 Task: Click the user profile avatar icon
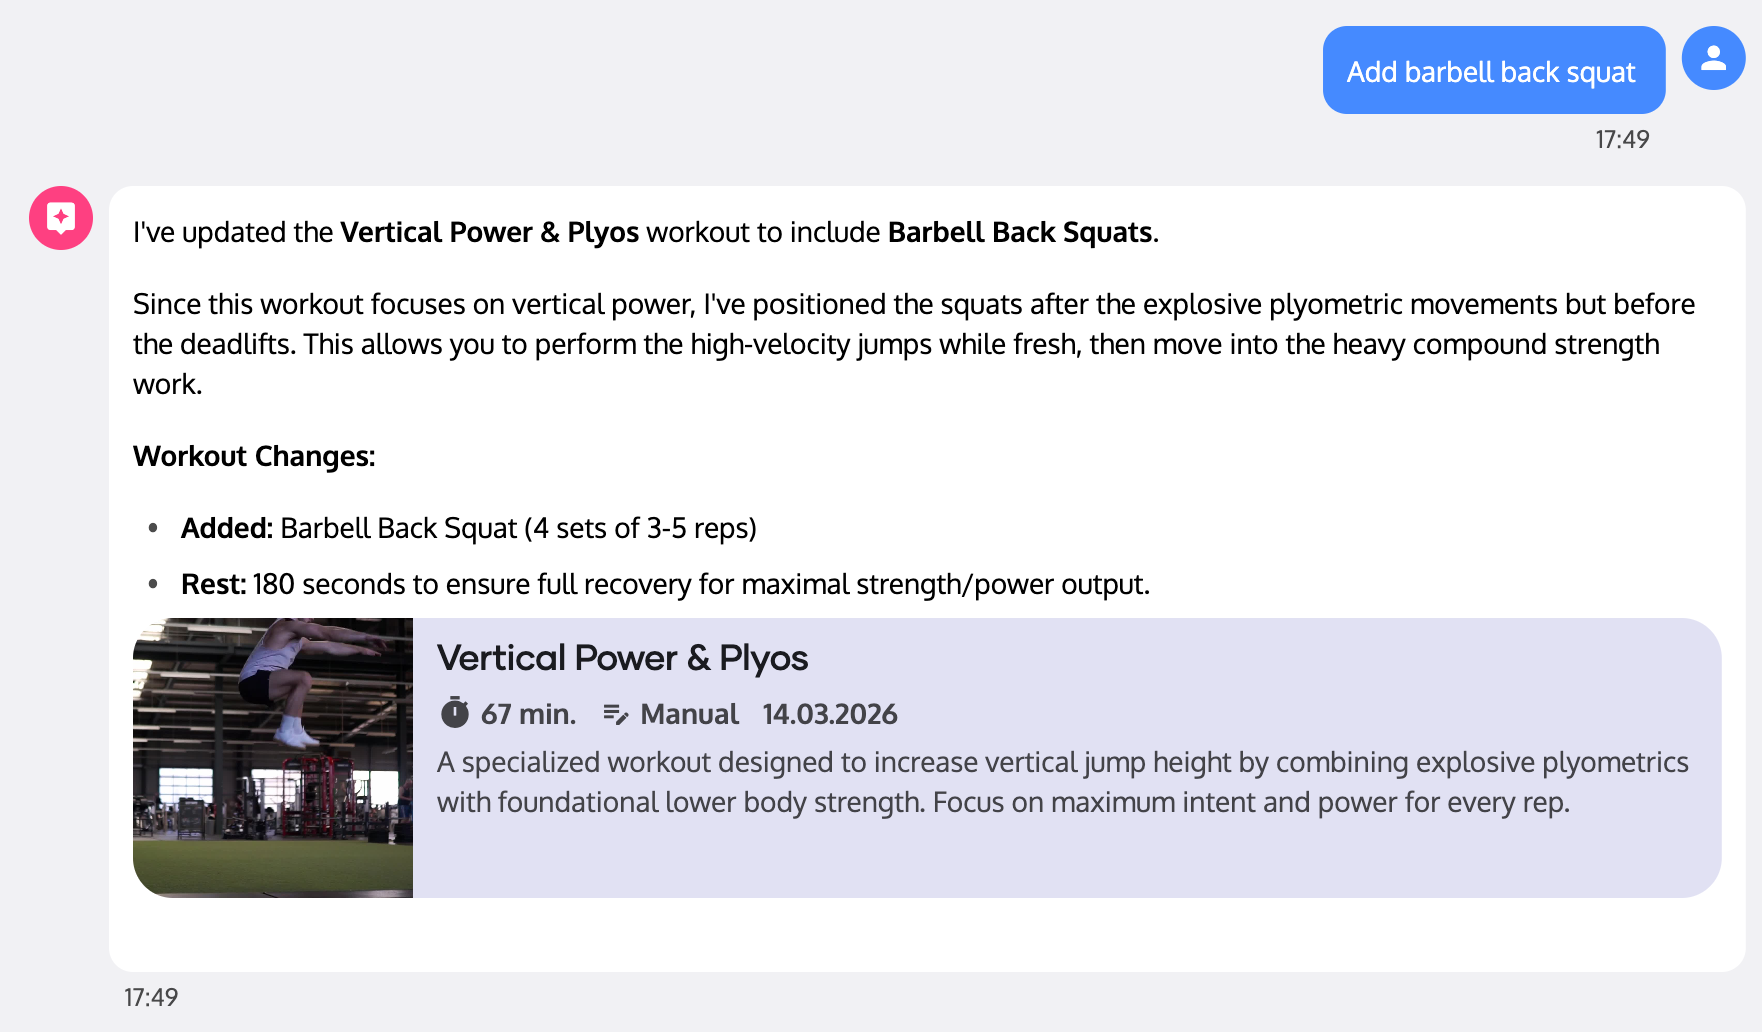[x=1713, y=58]
